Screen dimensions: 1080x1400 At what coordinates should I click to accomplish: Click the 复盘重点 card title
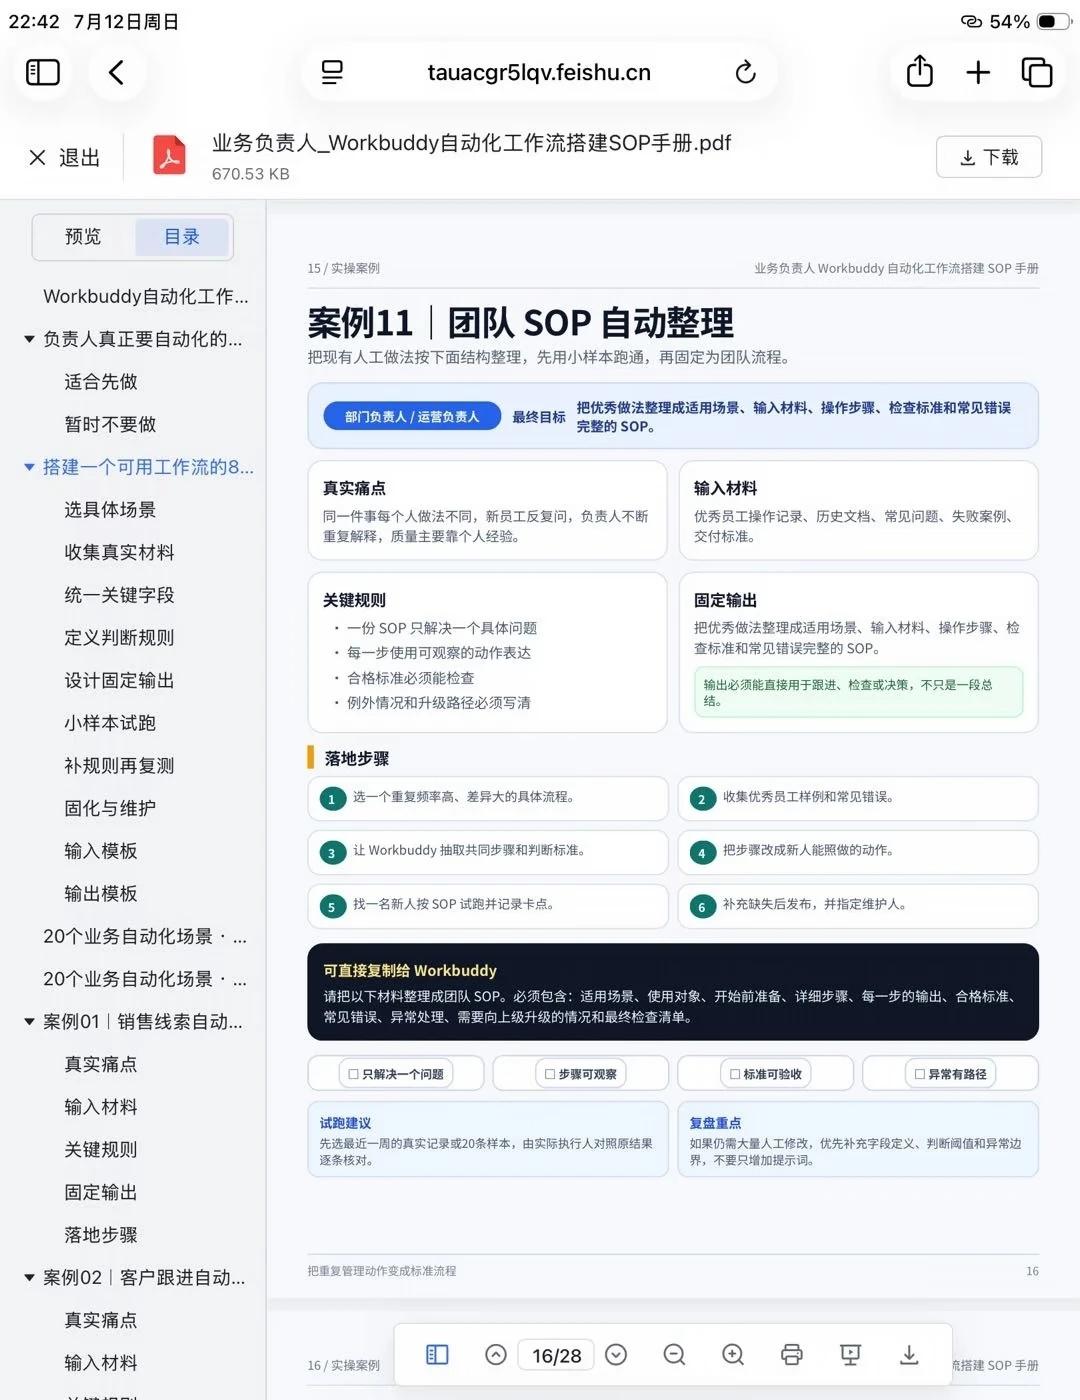tap(715, 1123)
